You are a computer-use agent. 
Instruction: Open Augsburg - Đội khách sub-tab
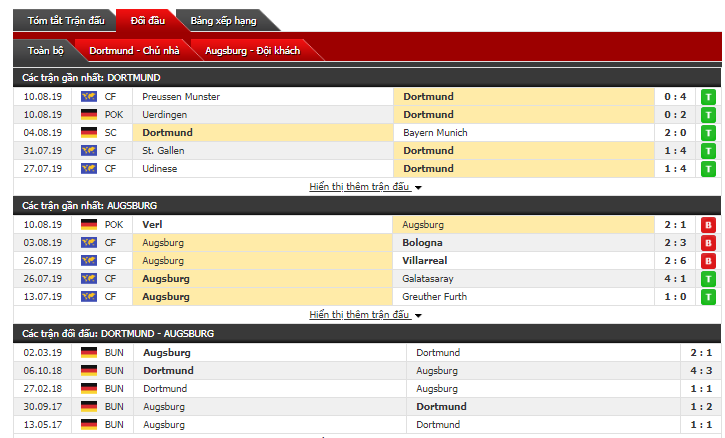[x=252, y=50]
